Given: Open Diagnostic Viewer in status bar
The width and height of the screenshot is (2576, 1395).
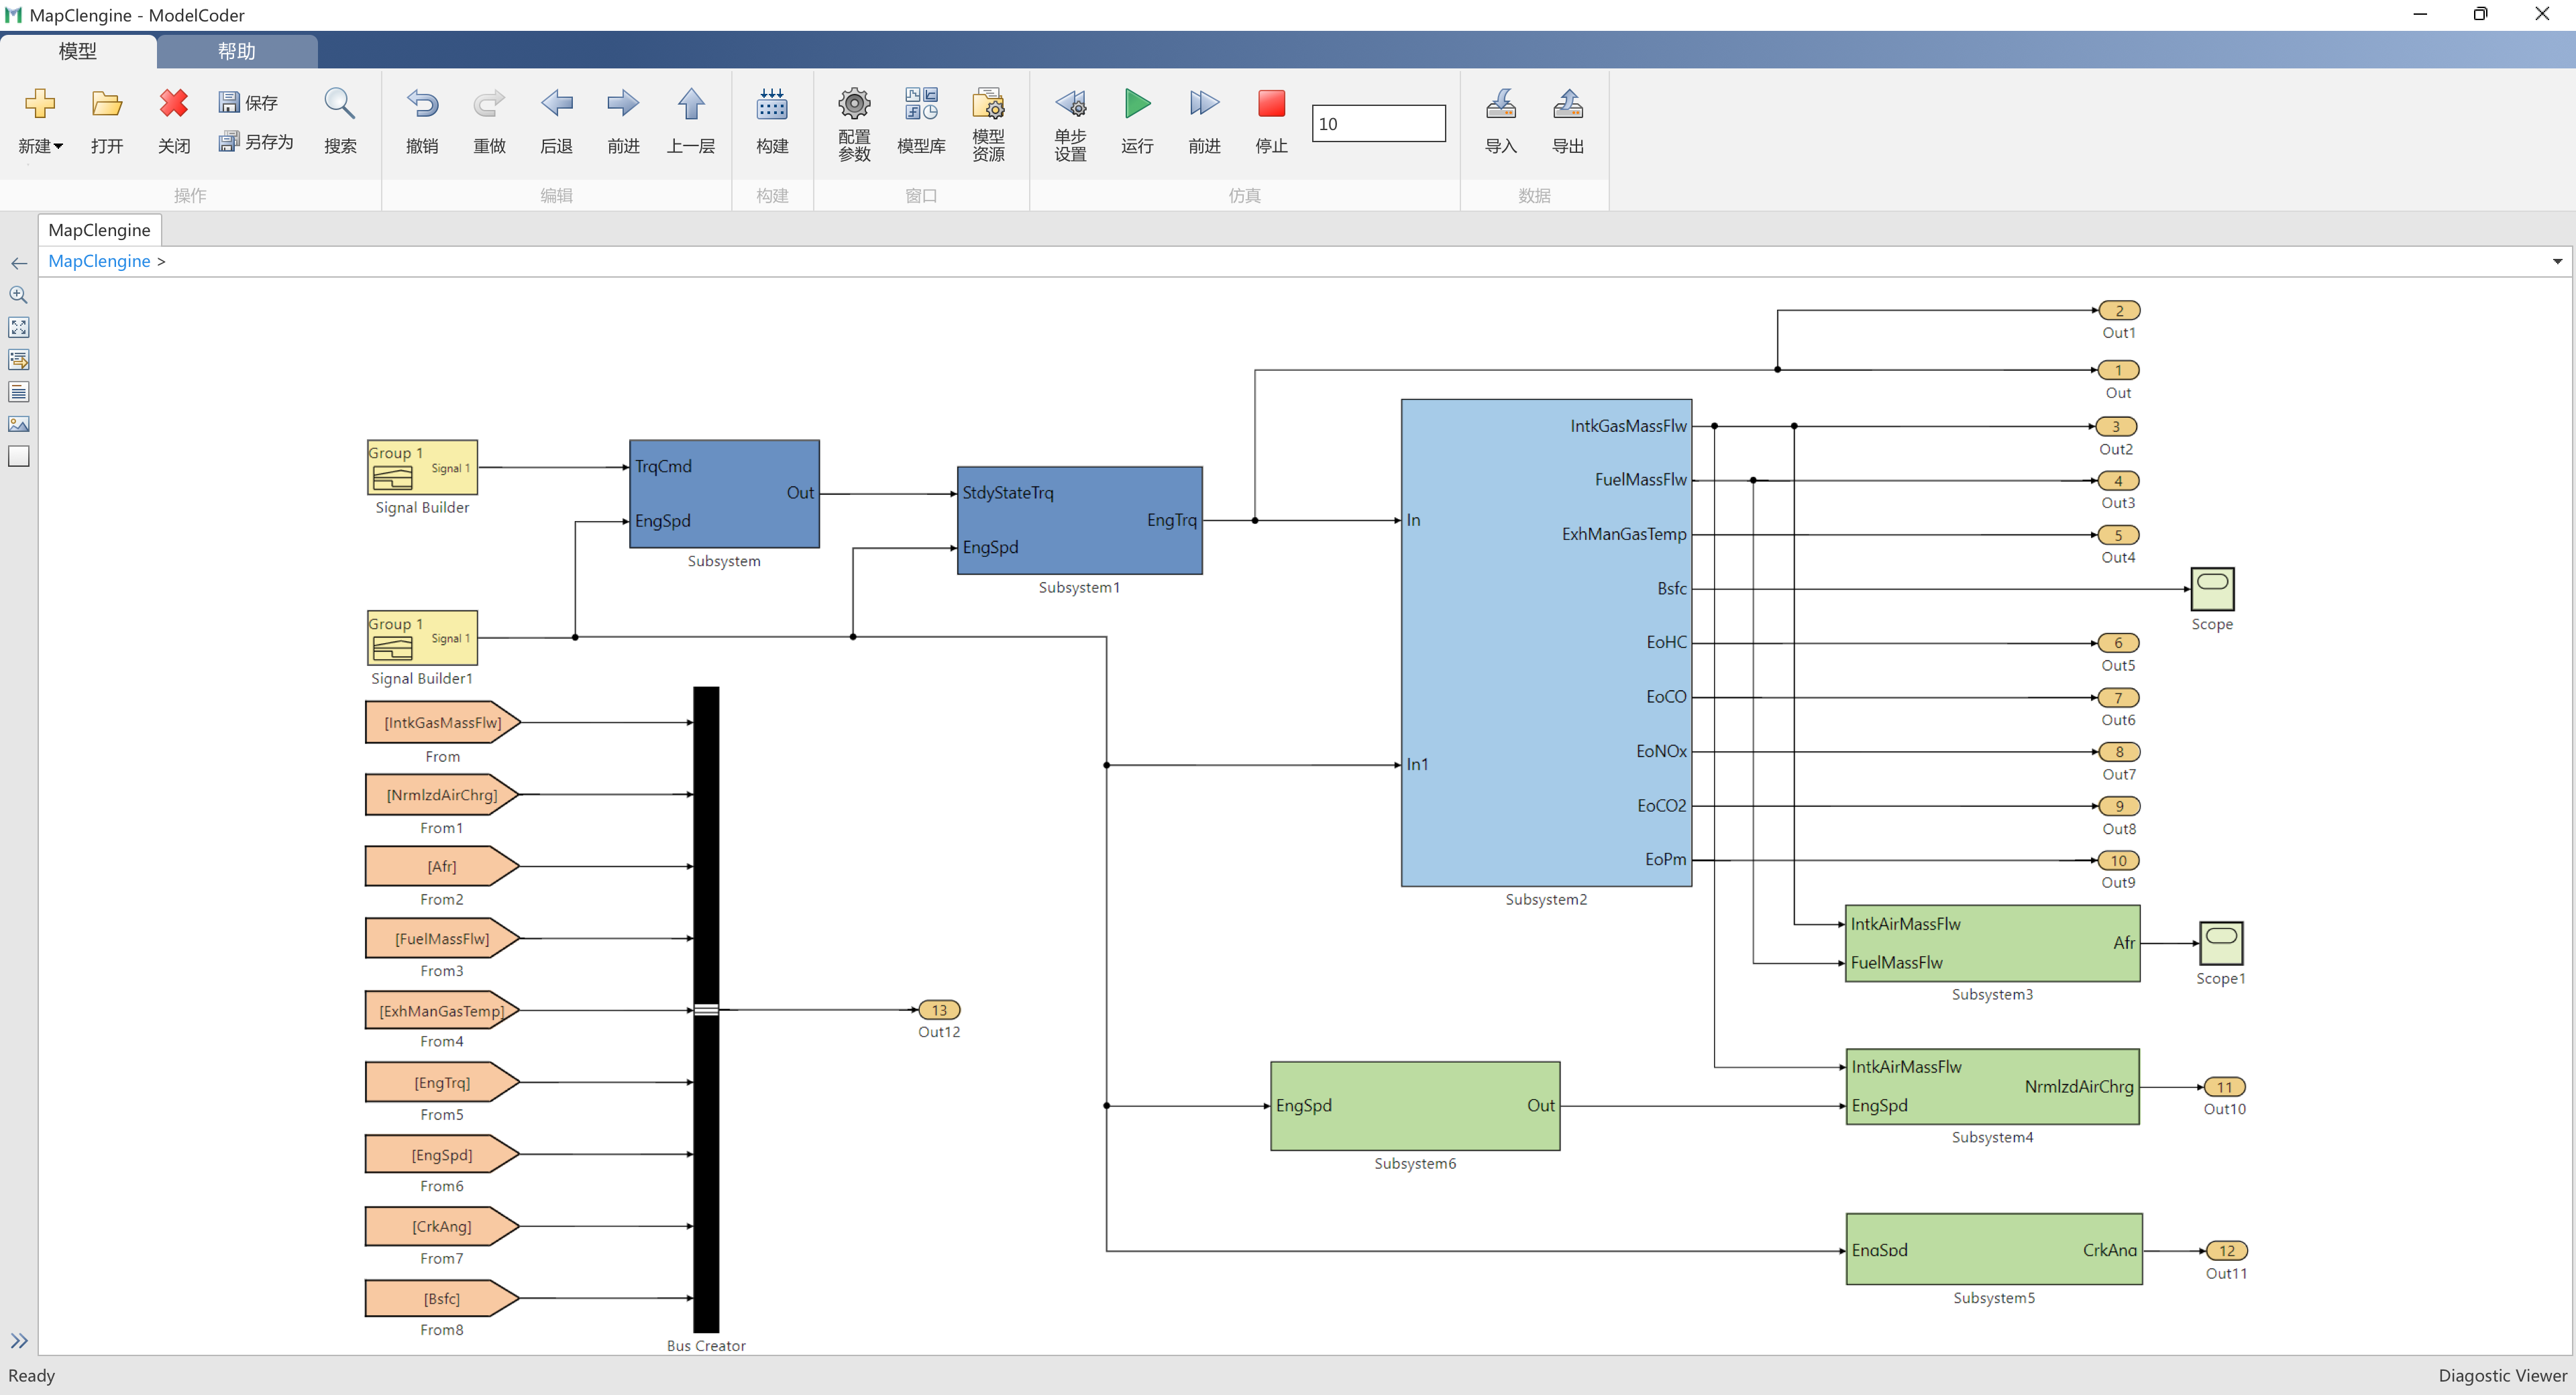Looking at the screenshot, I should (x=2501, y=1375).
